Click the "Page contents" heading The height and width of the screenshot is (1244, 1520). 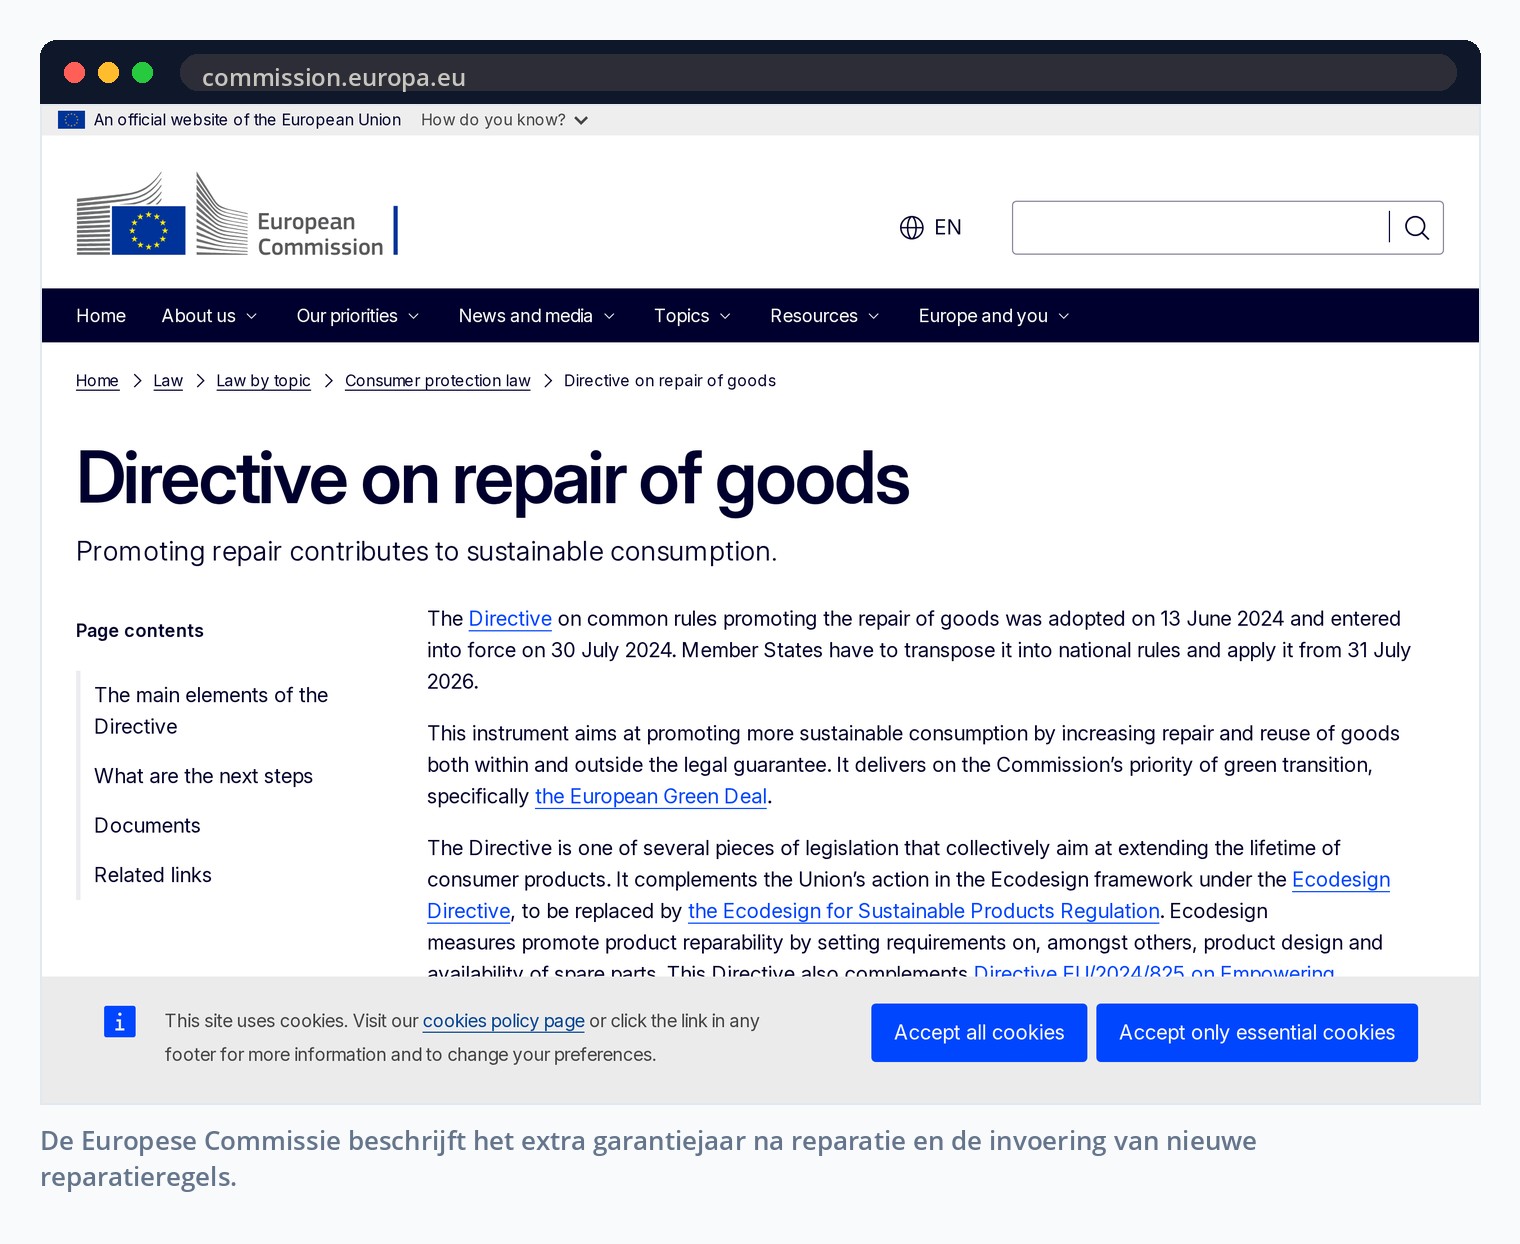[140, 631]
